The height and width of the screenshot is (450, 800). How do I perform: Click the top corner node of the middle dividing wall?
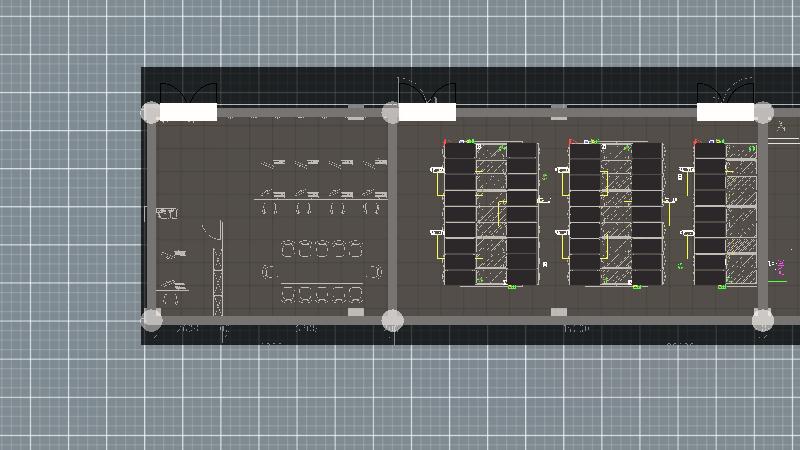point(393,112)
